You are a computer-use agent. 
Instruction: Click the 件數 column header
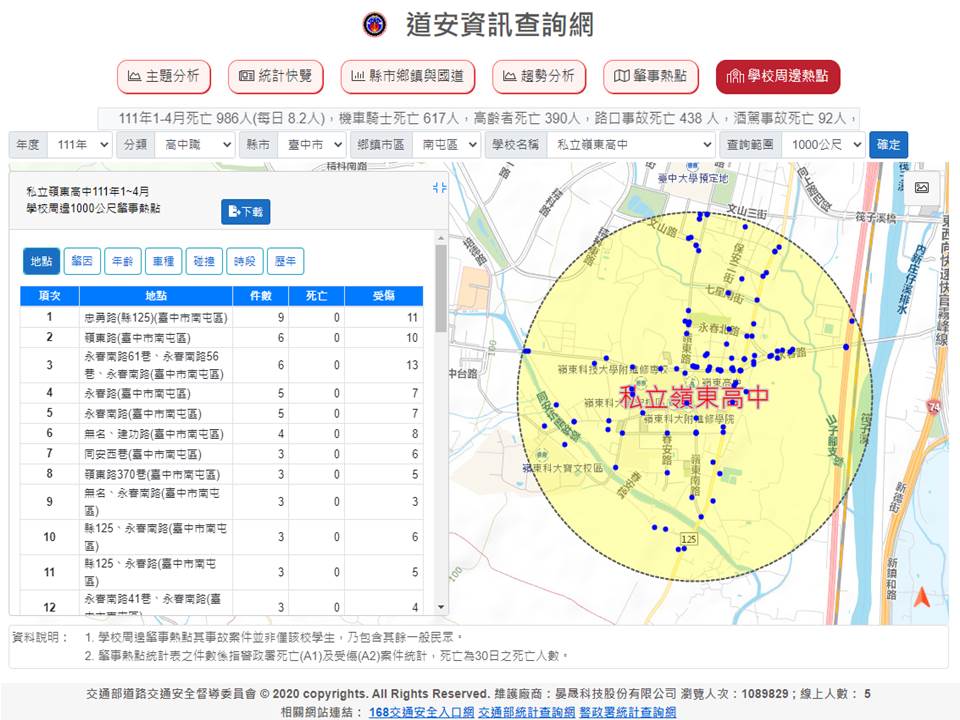[x=261, y=296]
